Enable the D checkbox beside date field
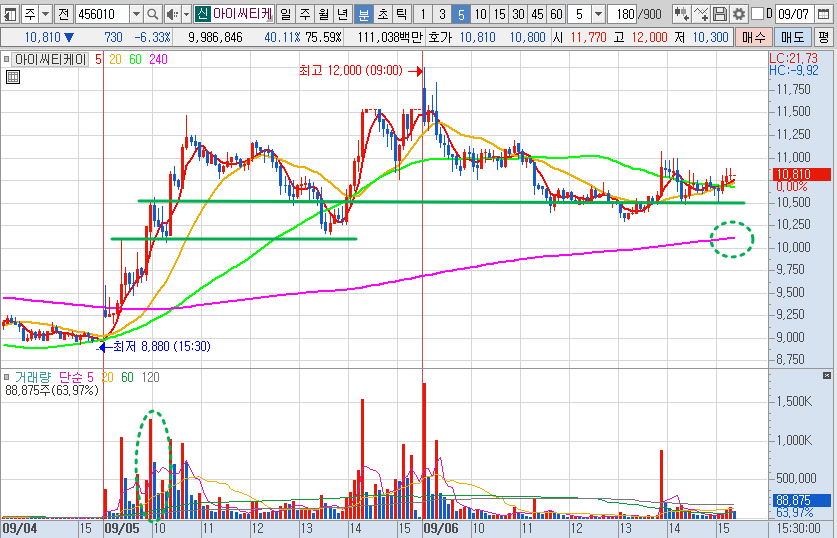837x538 pixels. 757,14
